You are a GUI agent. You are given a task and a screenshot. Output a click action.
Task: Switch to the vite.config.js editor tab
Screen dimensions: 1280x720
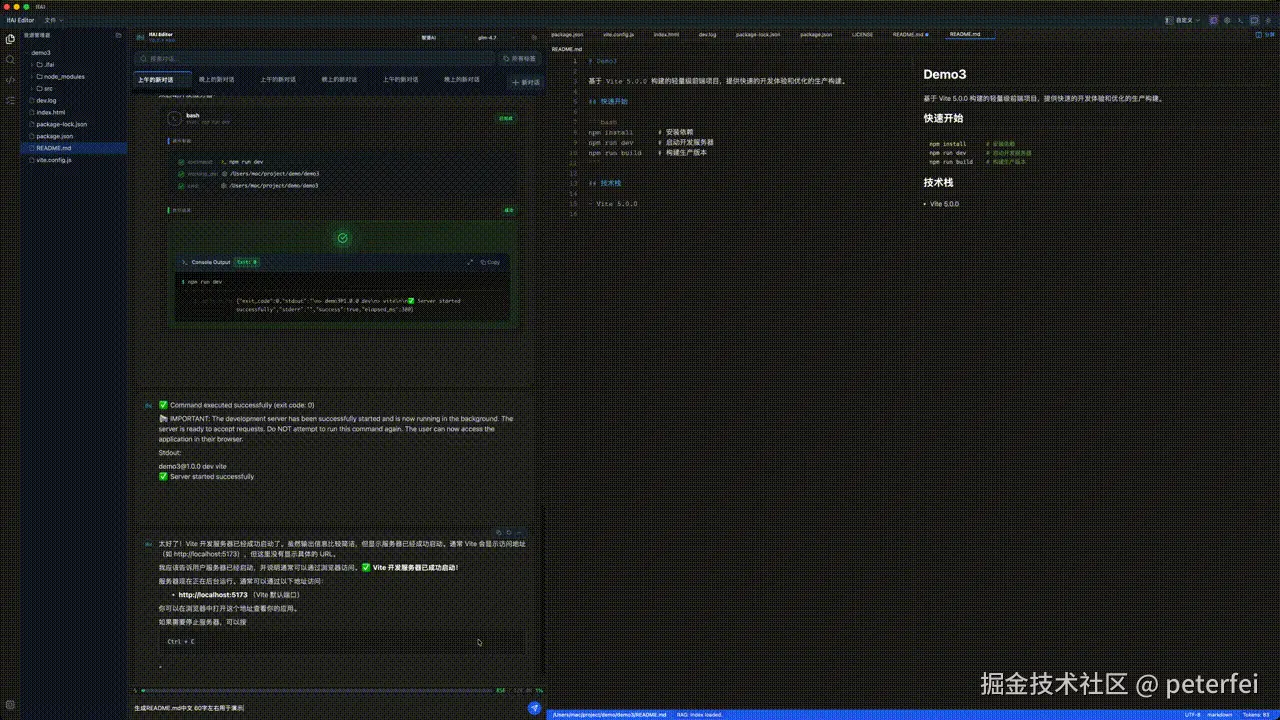(618, 35)
